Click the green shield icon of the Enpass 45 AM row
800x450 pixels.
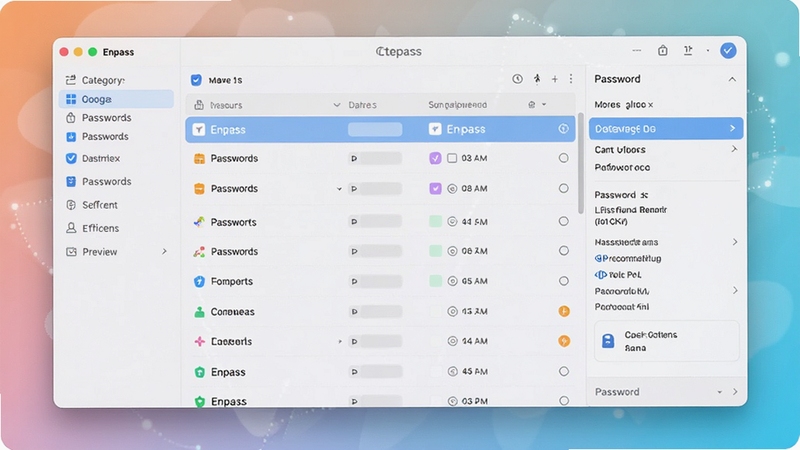tap(199, 372)
